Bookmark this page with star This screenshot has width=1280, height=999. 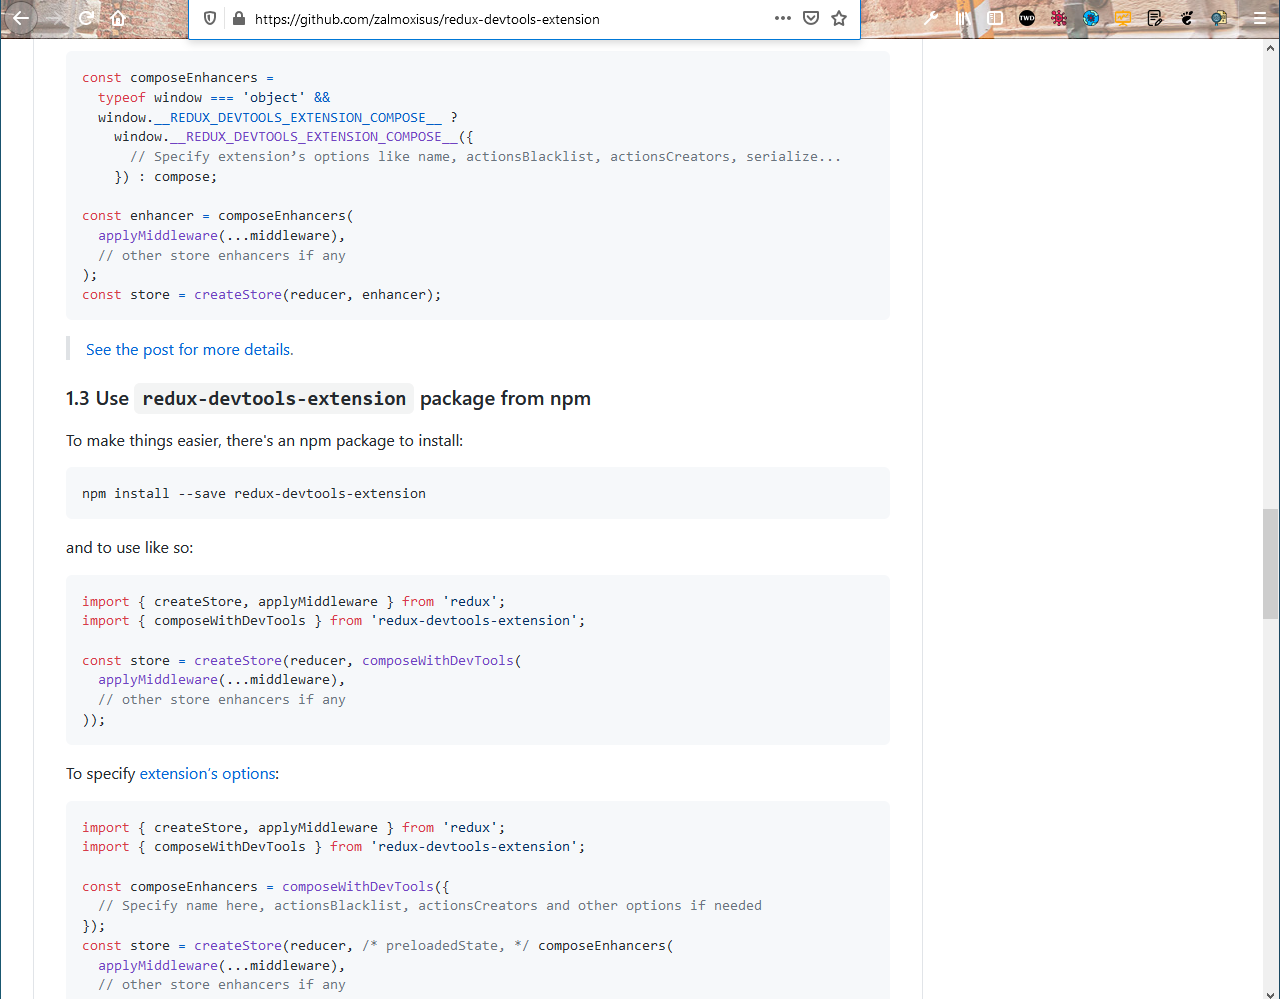[x=839, y=18]
